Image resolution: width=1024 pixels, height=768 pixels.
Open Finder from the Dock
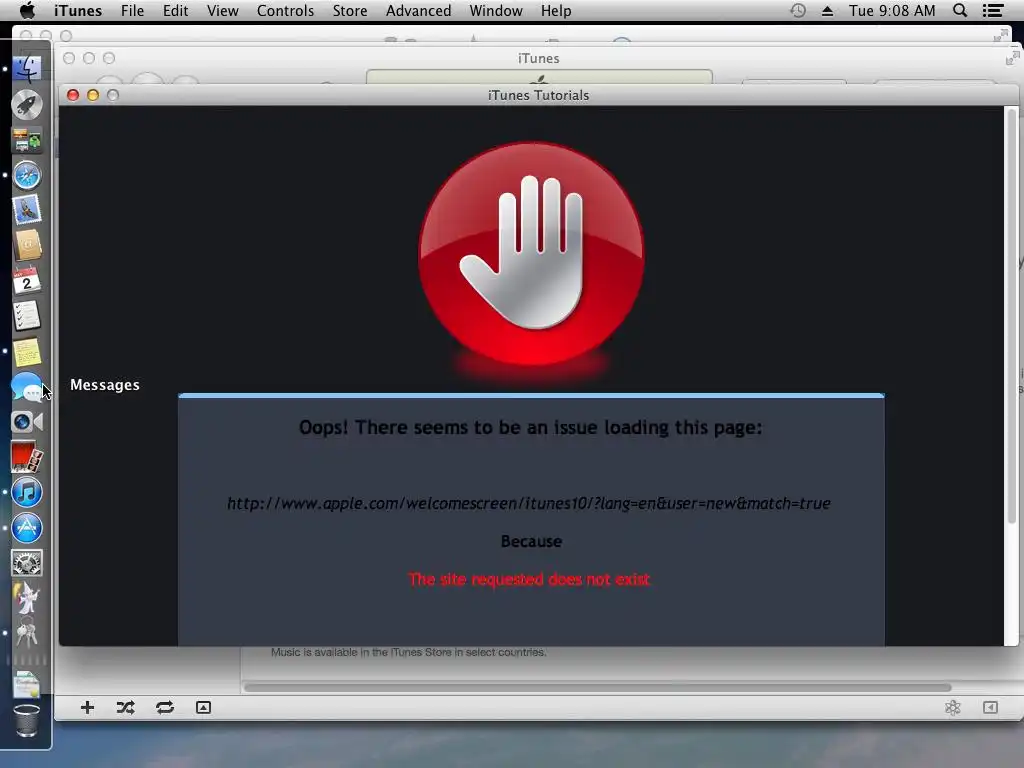pyautogui.click(x=27, y=69)
